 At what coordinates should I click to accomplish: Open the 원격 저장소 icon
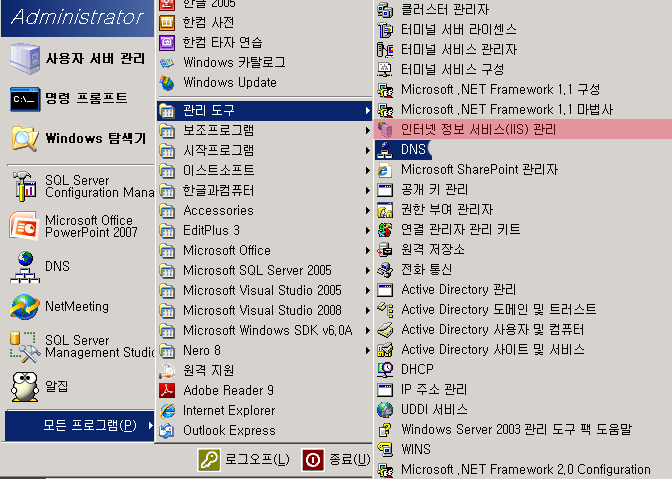(x=385, y=249)
